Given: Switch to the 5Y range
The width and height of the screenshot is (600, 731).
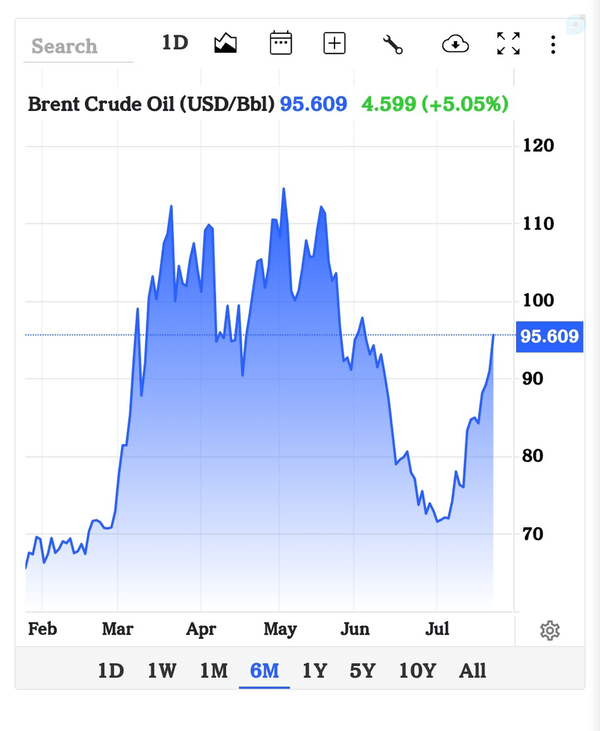Looking at the screenshot, I should (x=362, y=671).
